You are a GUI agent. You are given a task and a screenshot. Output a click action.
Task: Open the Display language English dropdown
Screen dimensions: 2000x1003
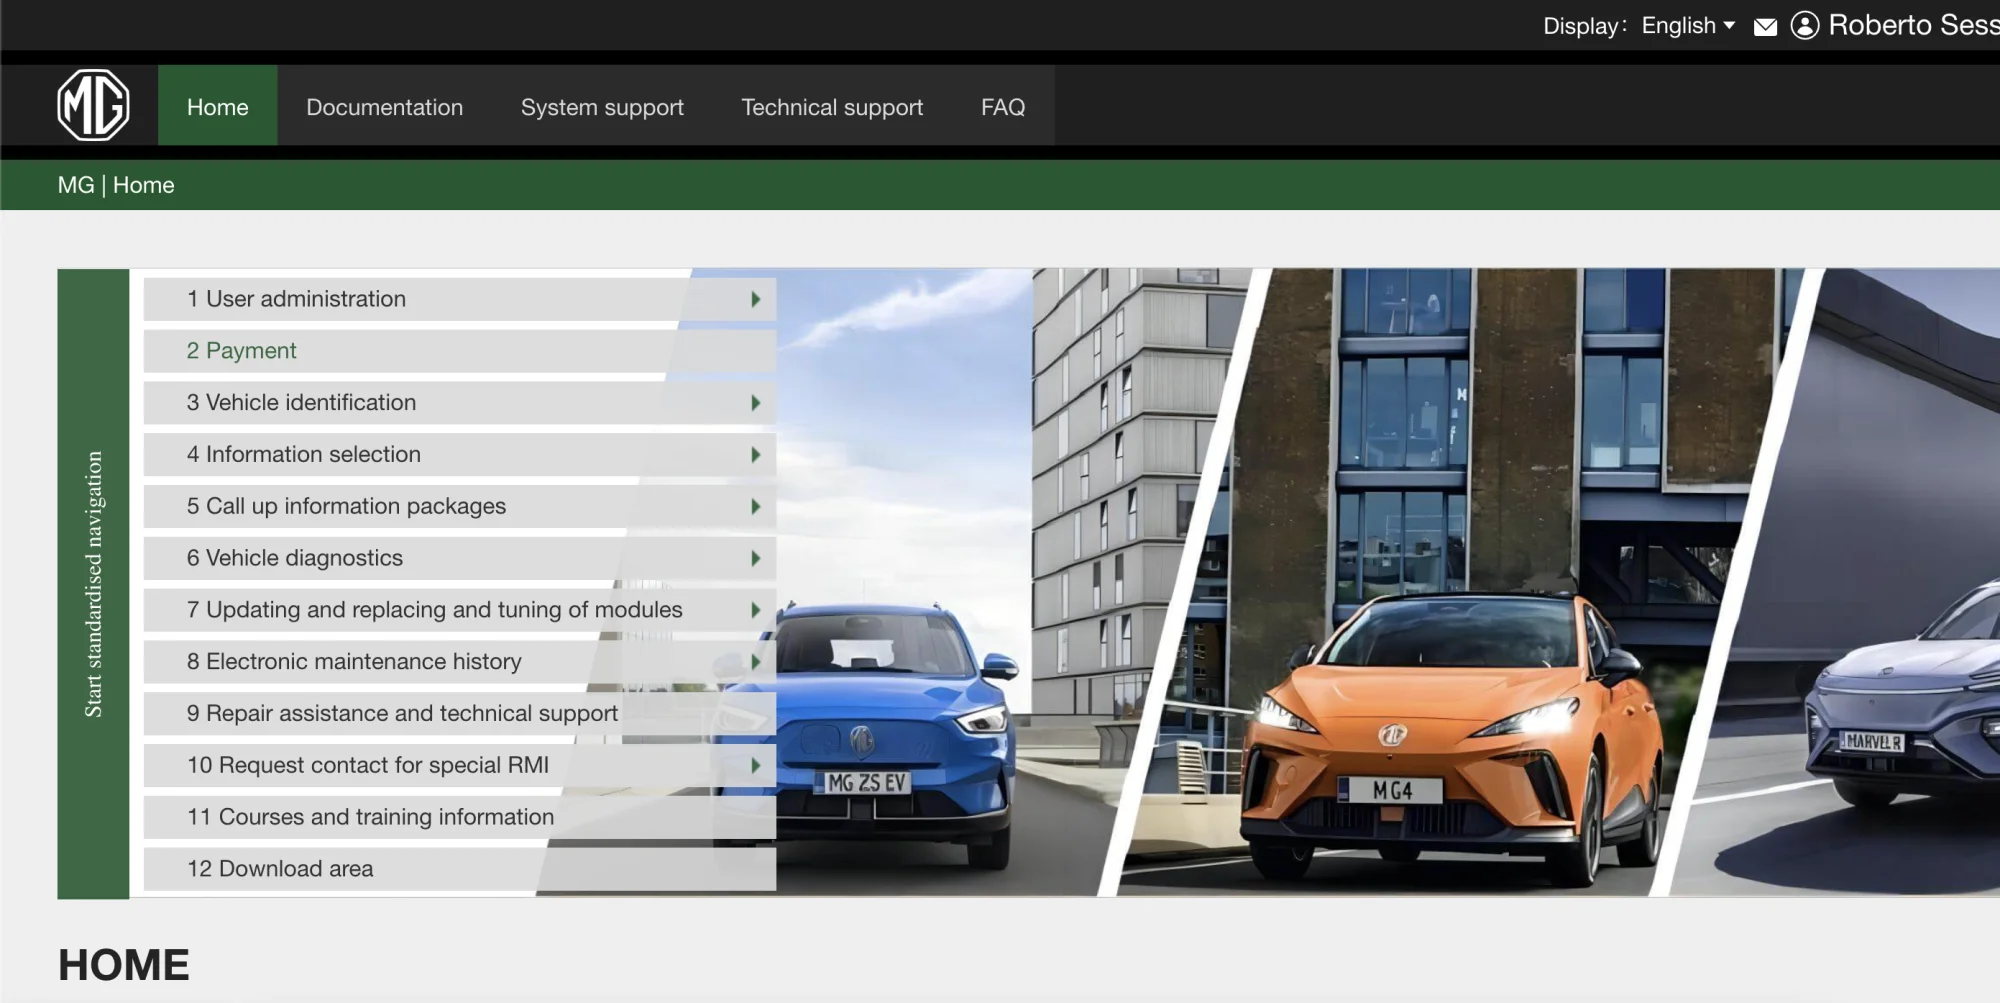tap(1688, 25)
